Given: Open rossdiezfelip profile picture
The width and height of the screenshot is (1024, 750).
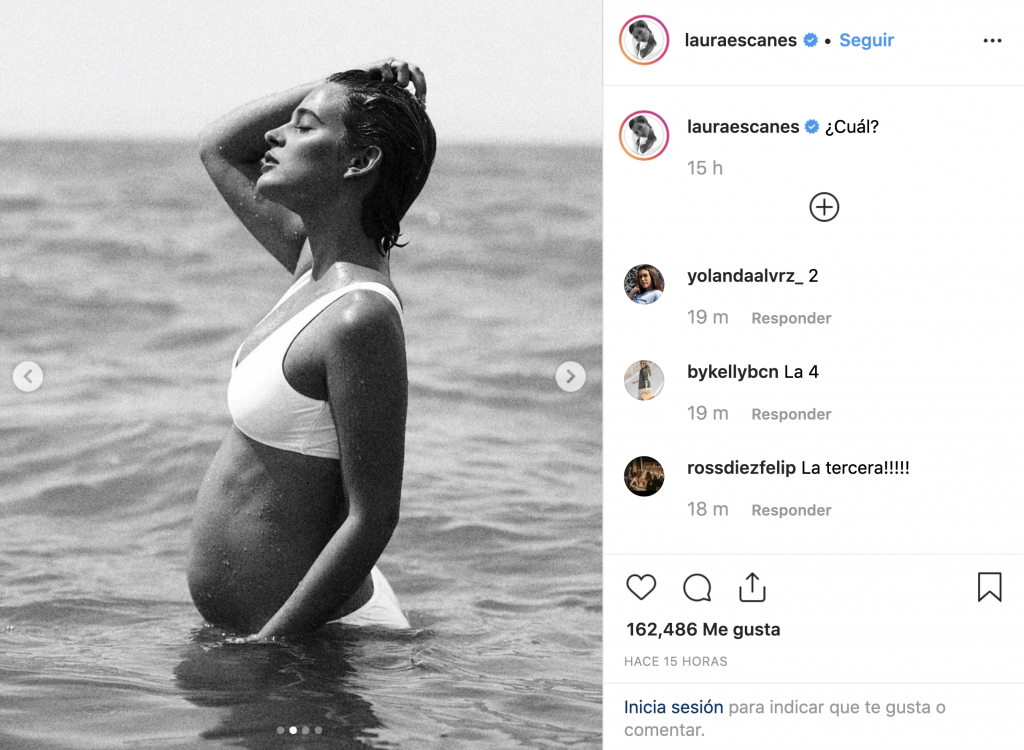Looking at the screenshot, I should [643, 476].
